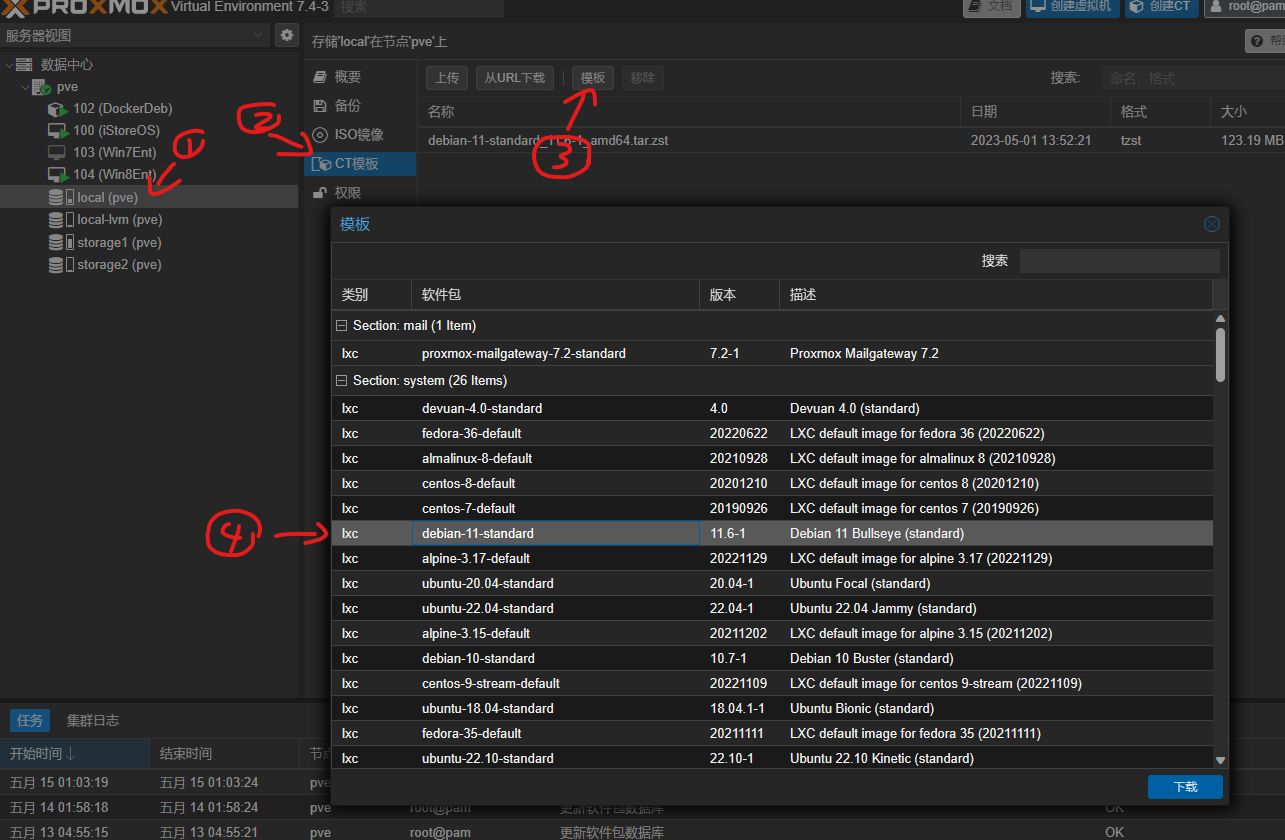This screenshot has width=1285, height=840.
Task: Select the proxmox-mailgateway-7.2-standard row
Action: [772, 353]
